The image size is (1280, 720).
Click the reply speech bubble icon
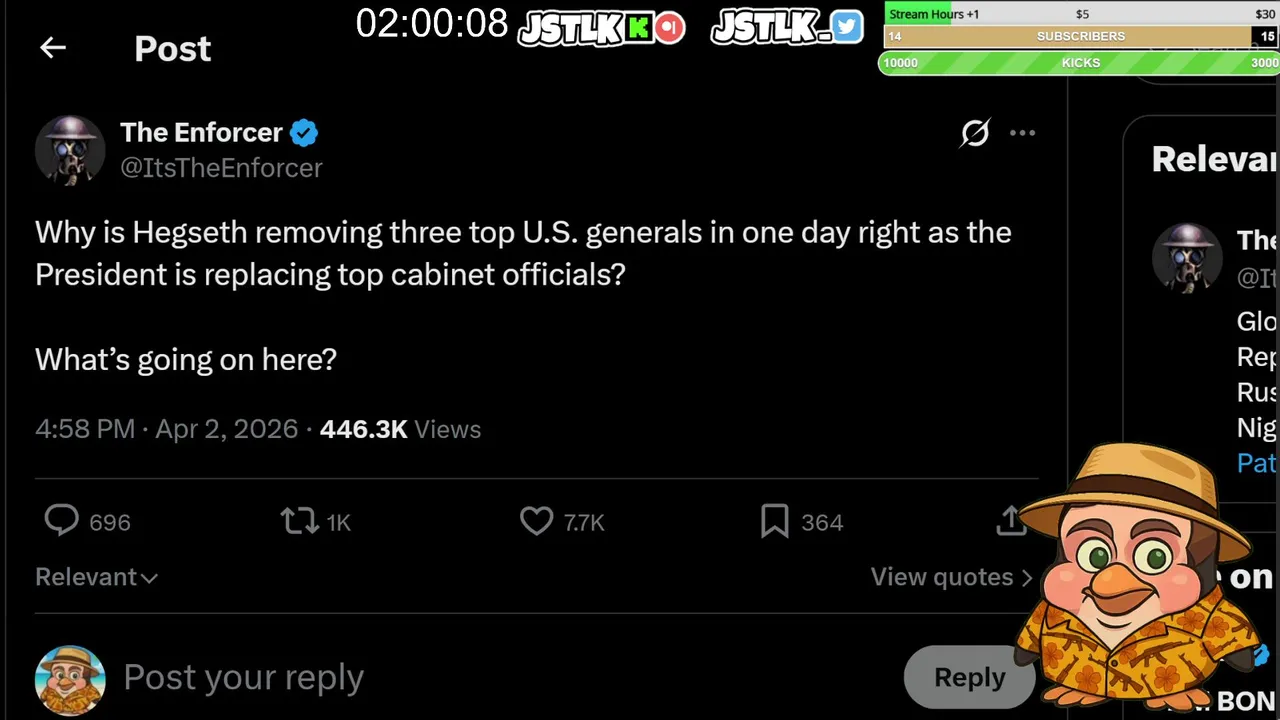(62, 521)
